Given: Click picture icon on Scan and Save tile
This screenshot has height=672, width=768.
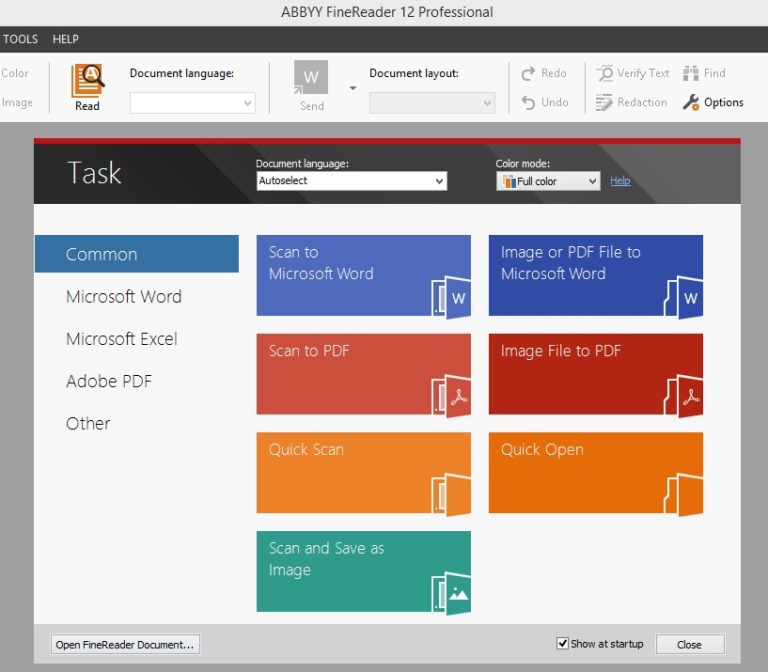Looking at the screenshot, I should 452,593.
